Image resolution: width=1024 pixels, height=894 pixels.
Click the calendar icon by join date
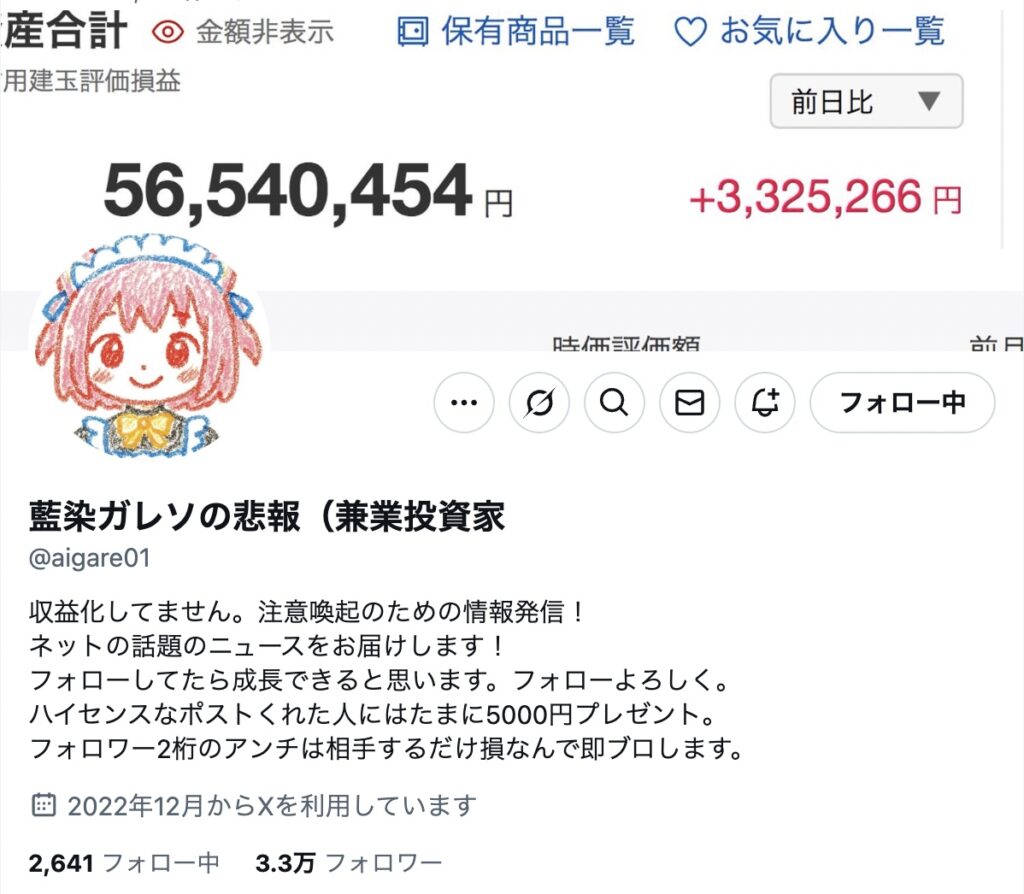click(44, 805)
